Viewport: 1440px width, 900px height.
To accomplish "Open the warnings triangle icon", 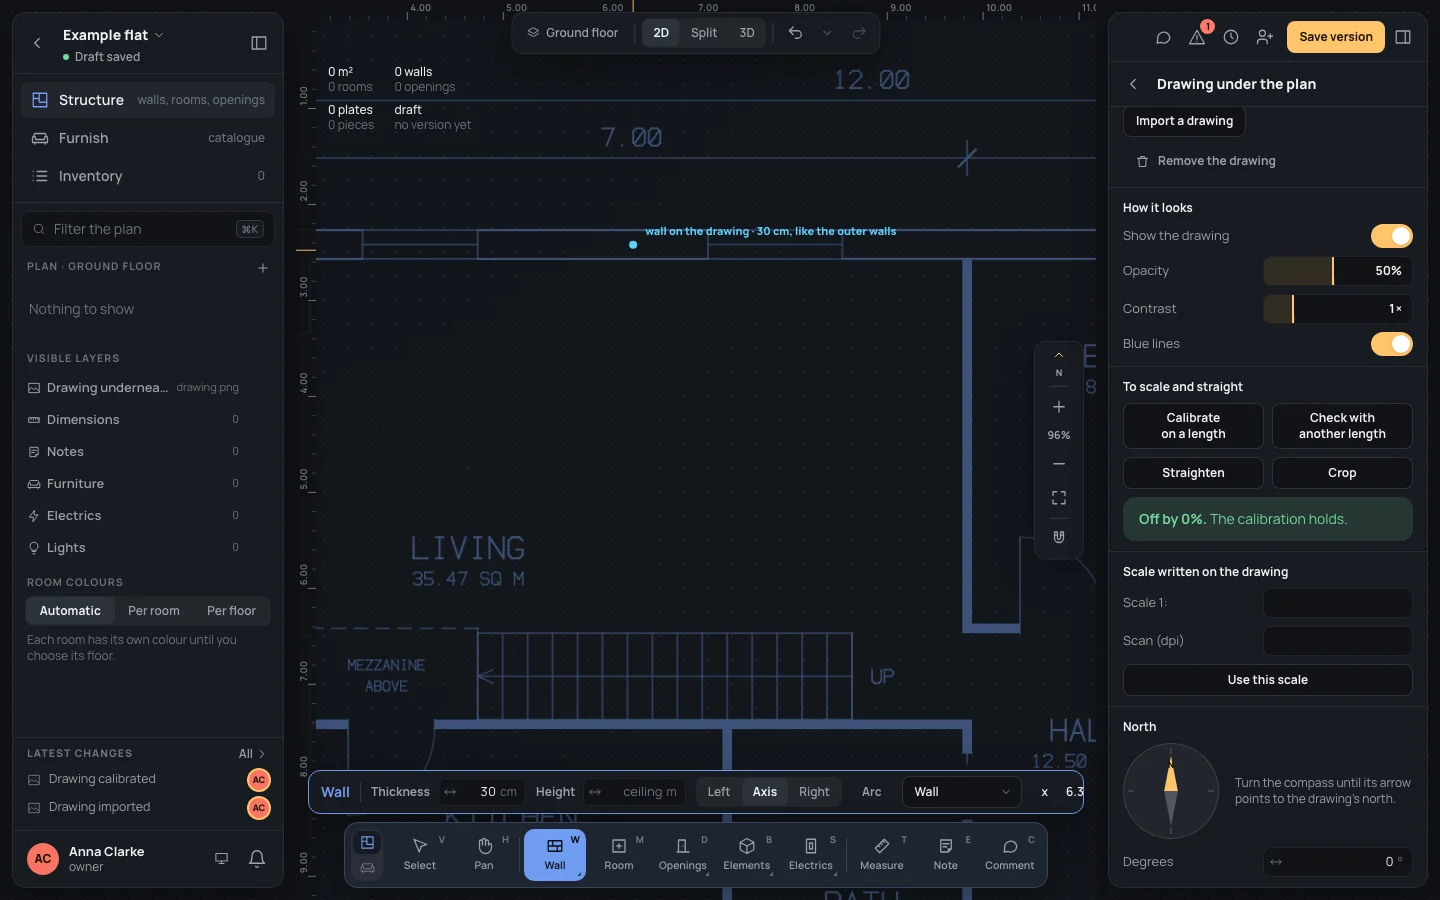I will click(x=1197, y=37).
